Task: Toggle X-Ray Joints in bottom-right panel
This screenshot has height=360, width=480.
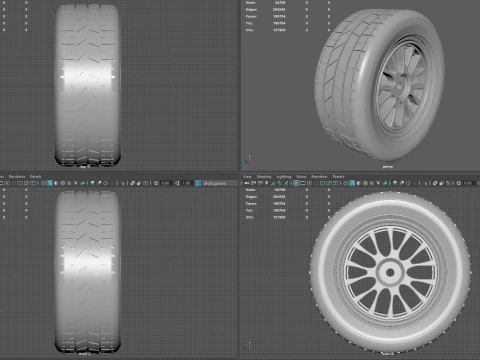Action: [448, 183]
